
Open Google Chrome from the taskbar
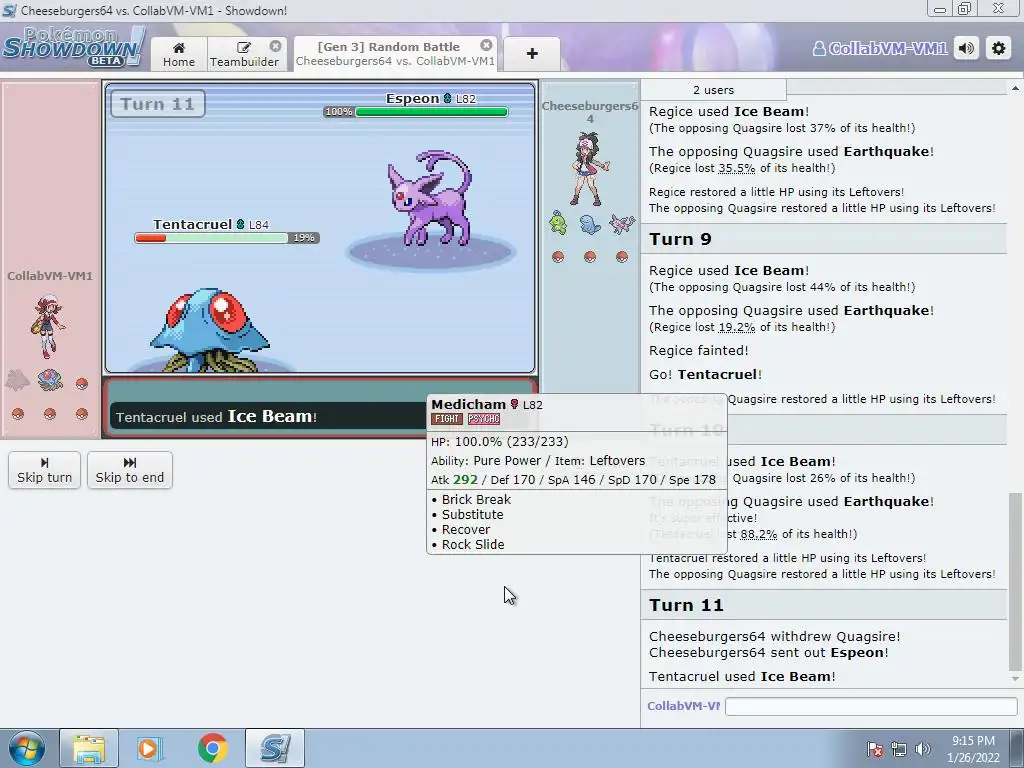coord(212,748)
